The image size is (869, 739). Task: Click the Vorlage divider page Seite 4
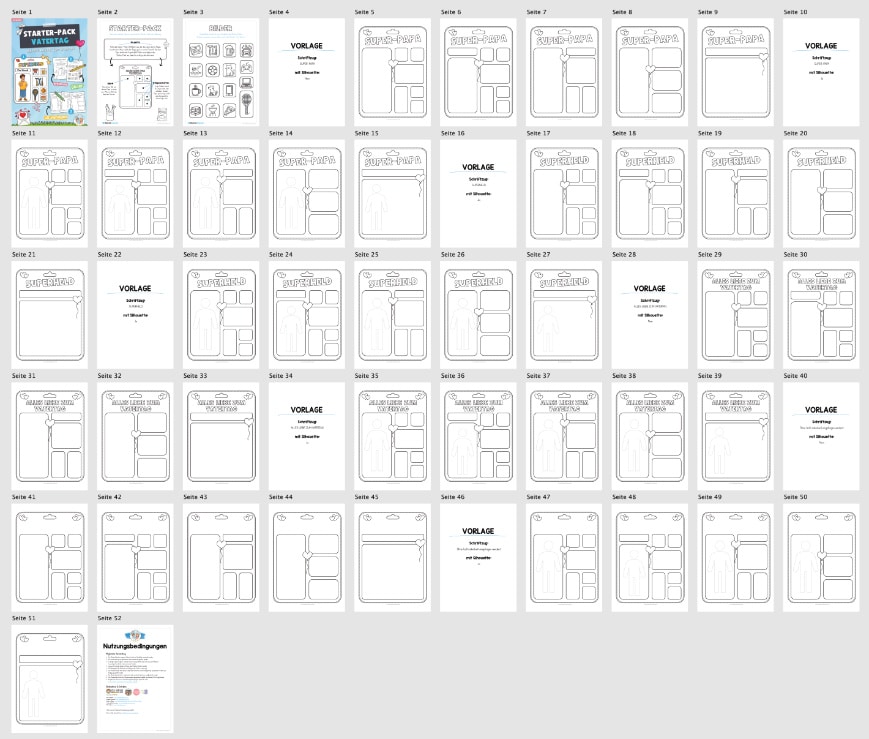click(x=307, y=72)
